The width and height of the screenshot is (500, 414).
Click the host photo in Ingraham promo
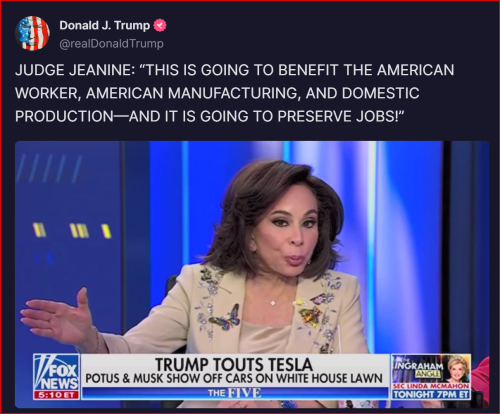(458, 369)
